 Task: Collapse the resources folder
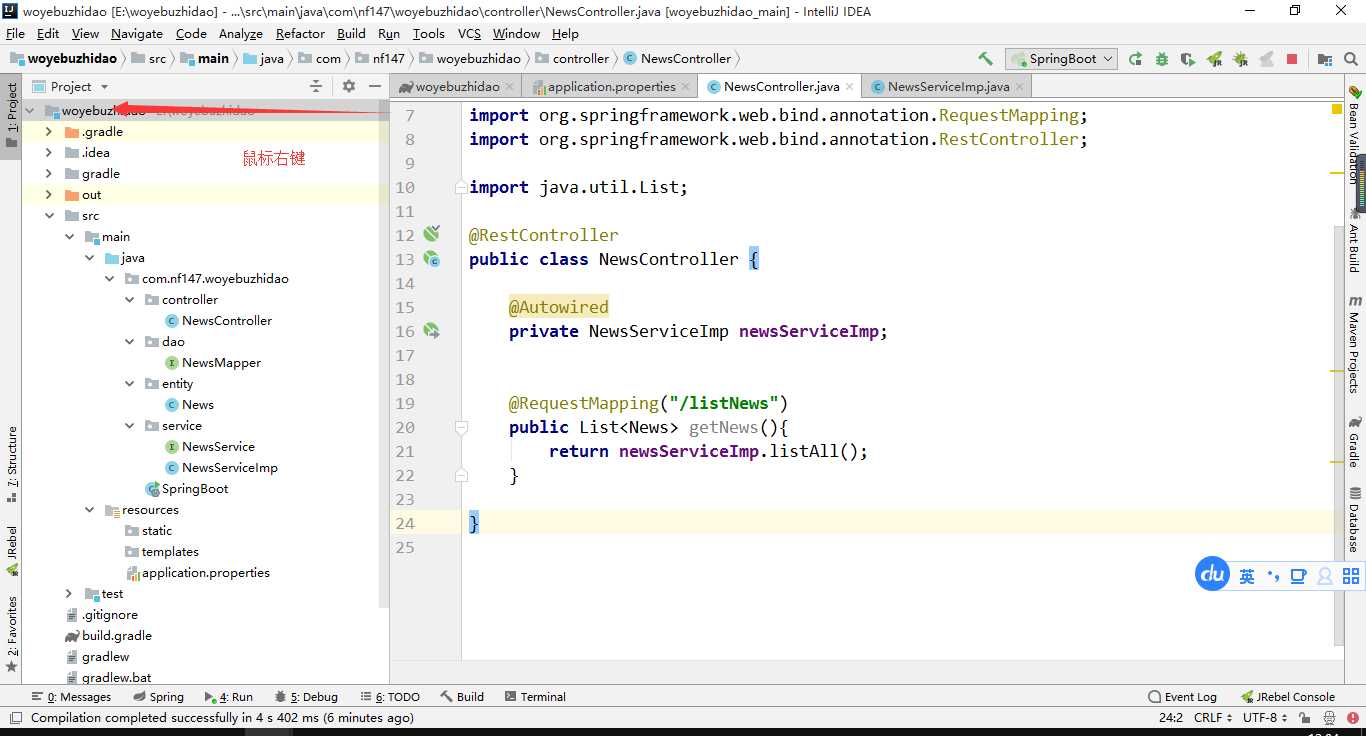point(89,510)
